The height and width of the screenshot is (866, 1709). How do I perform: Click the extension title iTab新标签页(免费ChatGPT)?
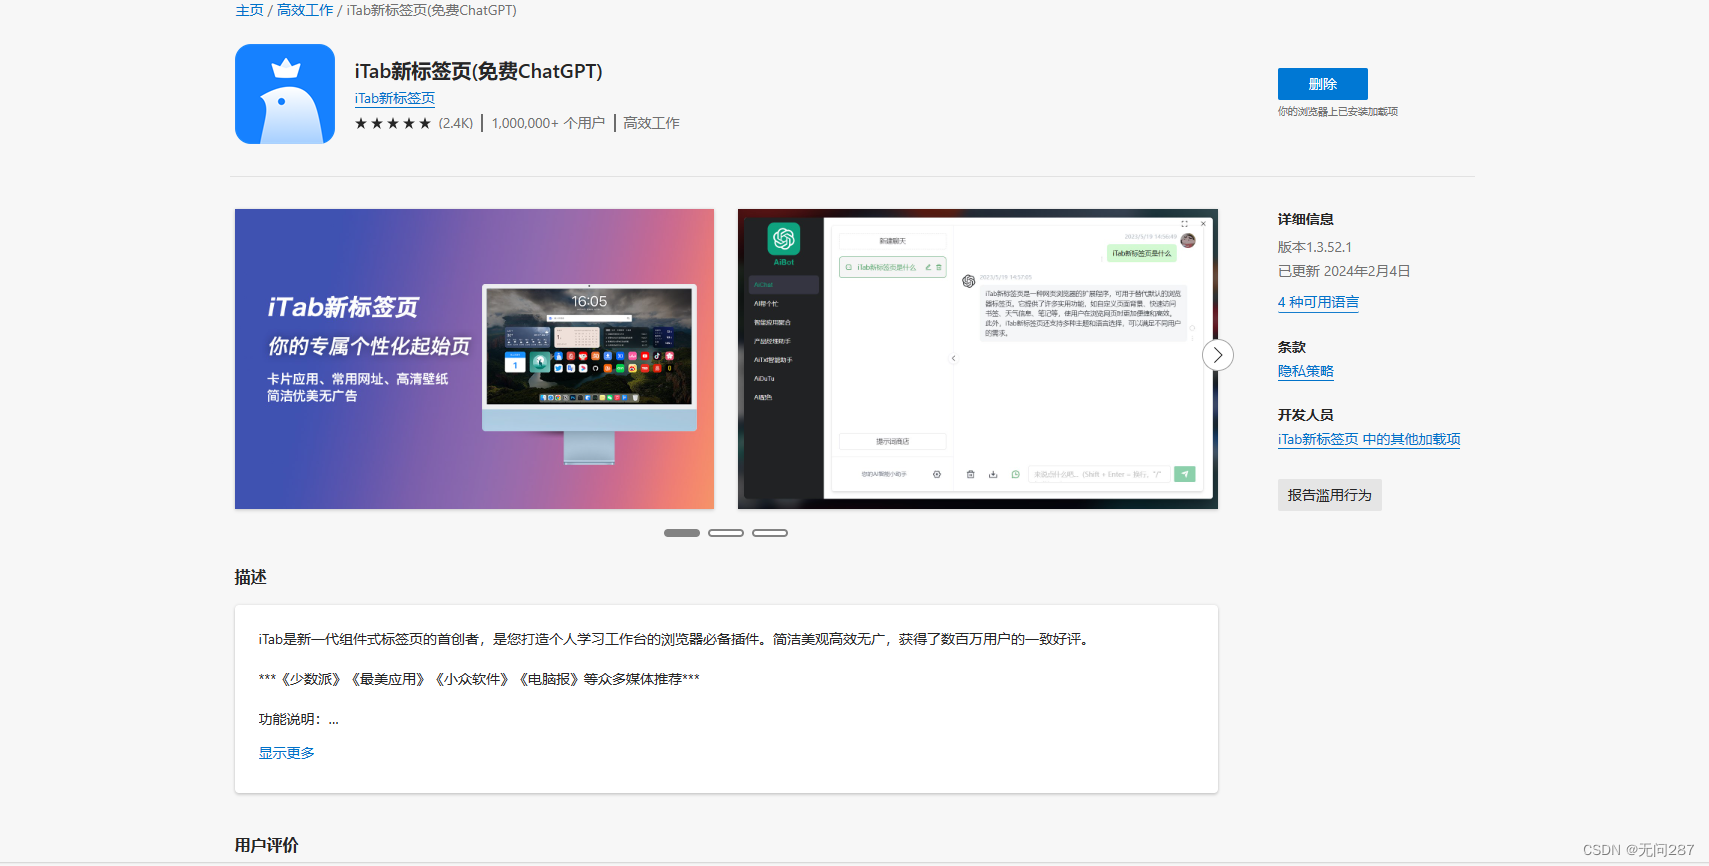(479, 71)
